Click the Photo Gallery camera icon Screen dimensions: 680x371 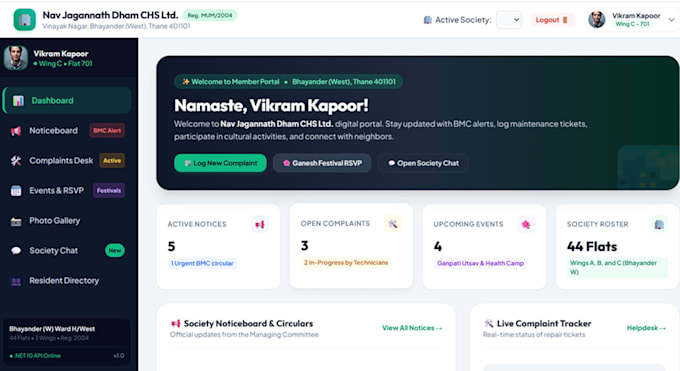[16, 221]
